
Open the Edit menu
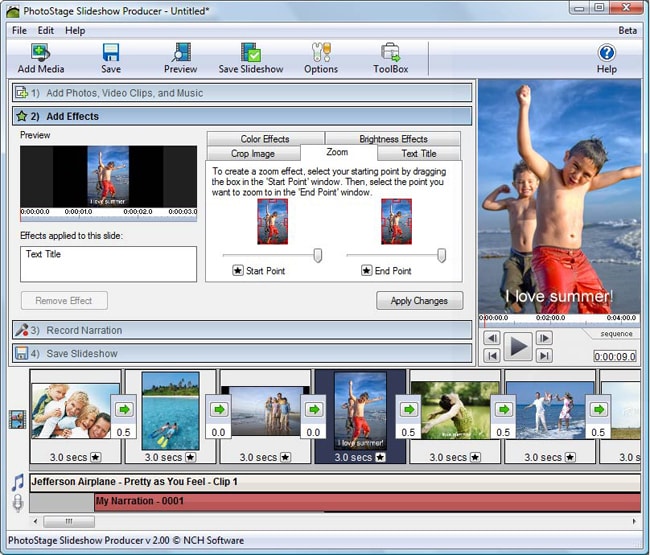click(46, 30)
